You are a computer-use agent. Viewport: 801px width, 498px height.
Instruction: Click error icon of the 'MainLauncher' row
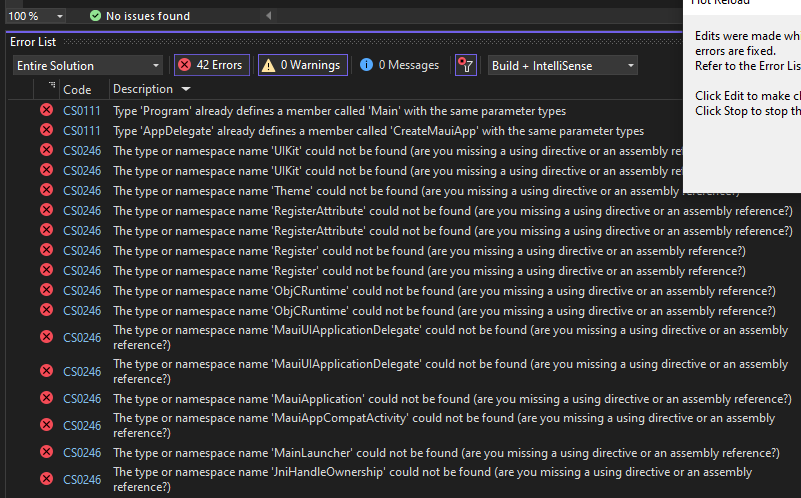point(46,452)
